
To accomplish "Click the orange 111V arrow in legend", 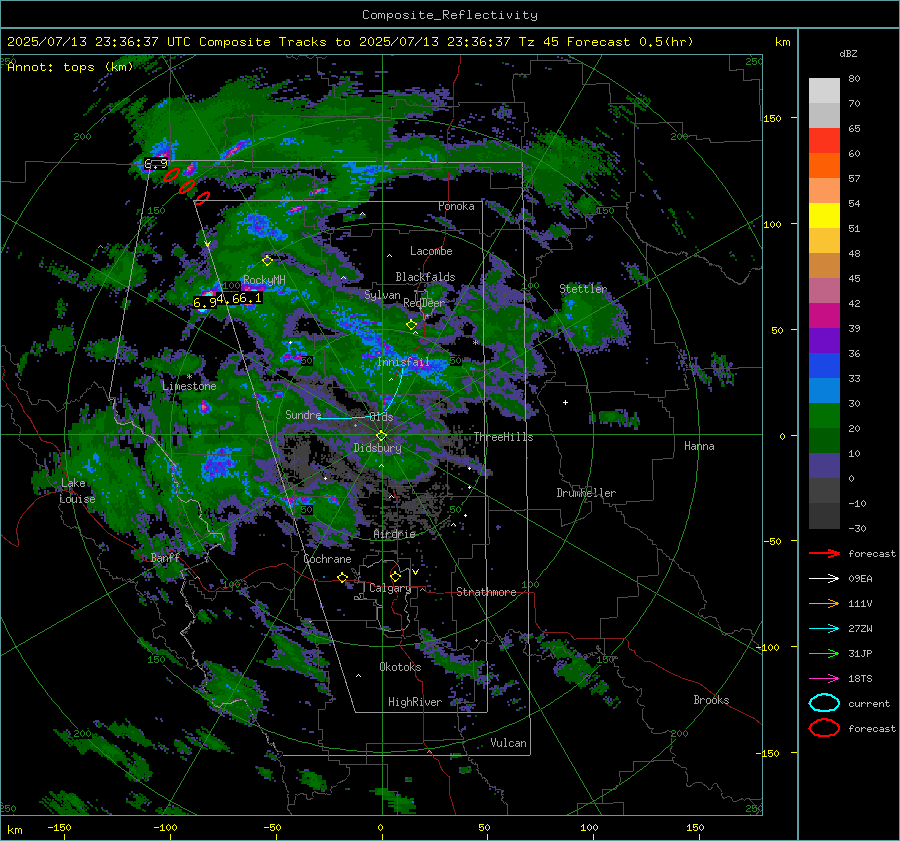I will [824, 603].
